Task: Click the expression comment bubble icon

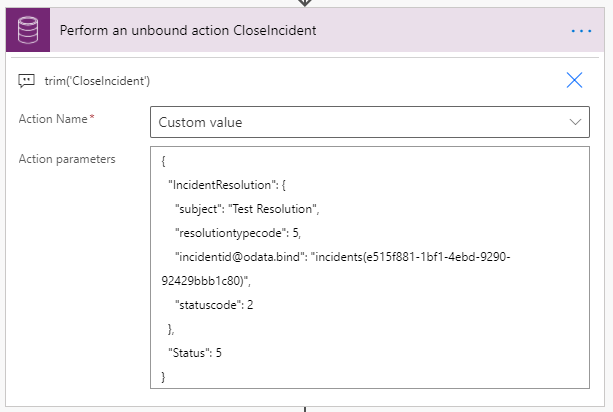Action: click(27, 81)
